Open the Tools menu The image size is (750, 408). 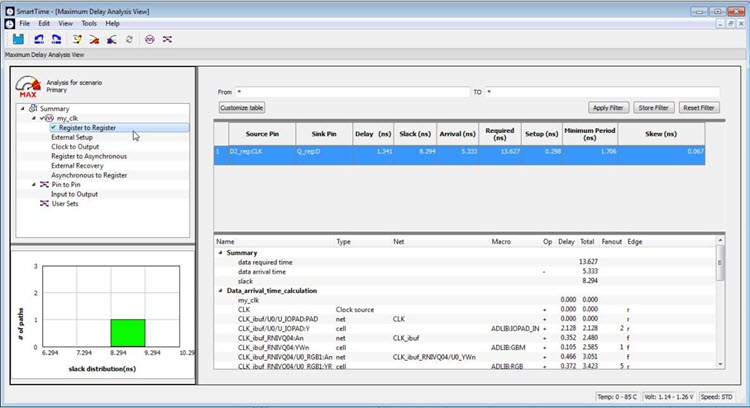coord(89,22)
